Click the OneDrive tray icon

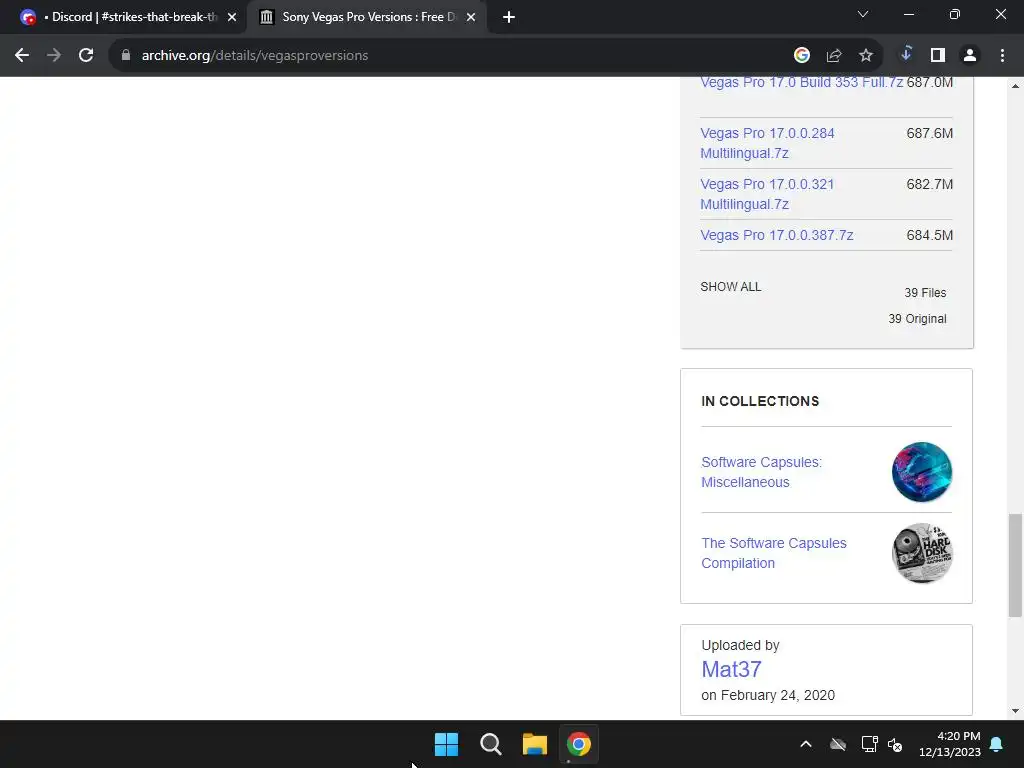click(838, 744)
